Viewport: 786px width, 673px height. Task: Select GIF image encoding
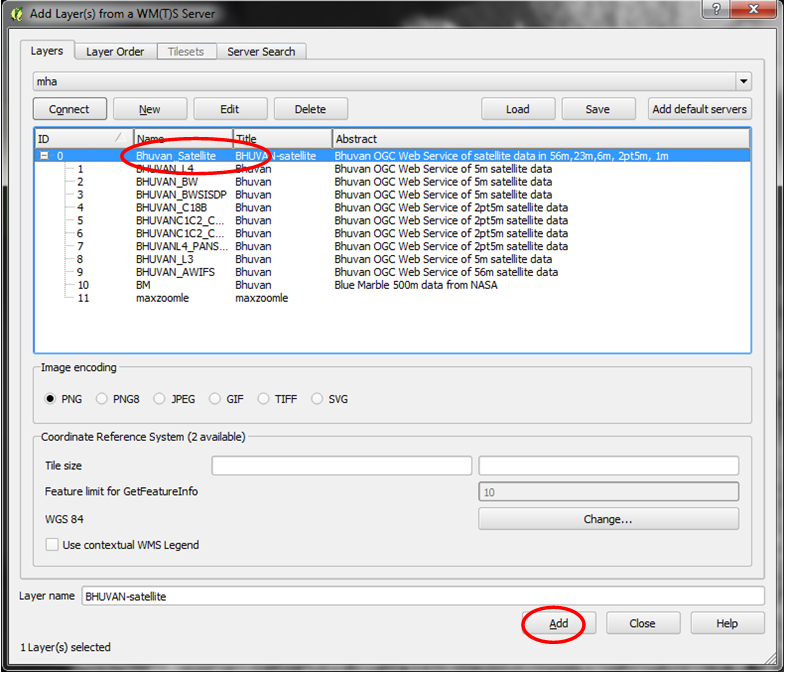click(215, 399)
